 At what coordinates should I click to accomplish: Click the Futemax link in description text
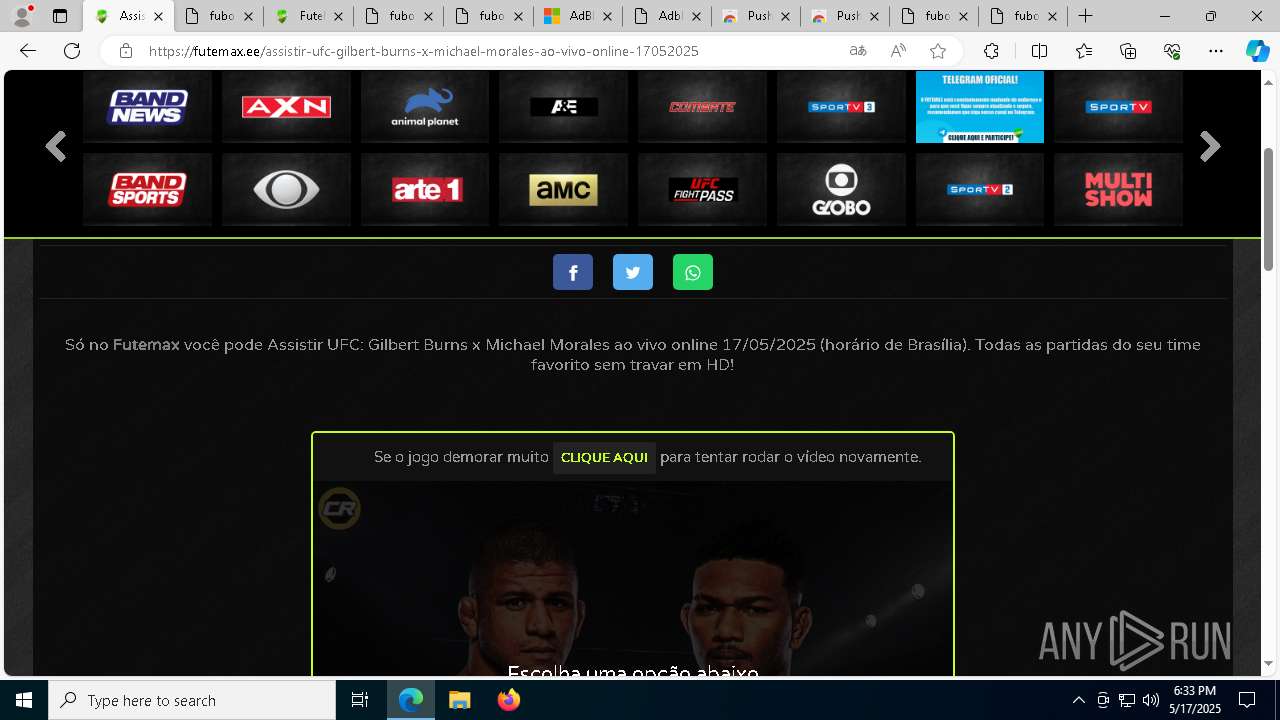tap(146, 344)
